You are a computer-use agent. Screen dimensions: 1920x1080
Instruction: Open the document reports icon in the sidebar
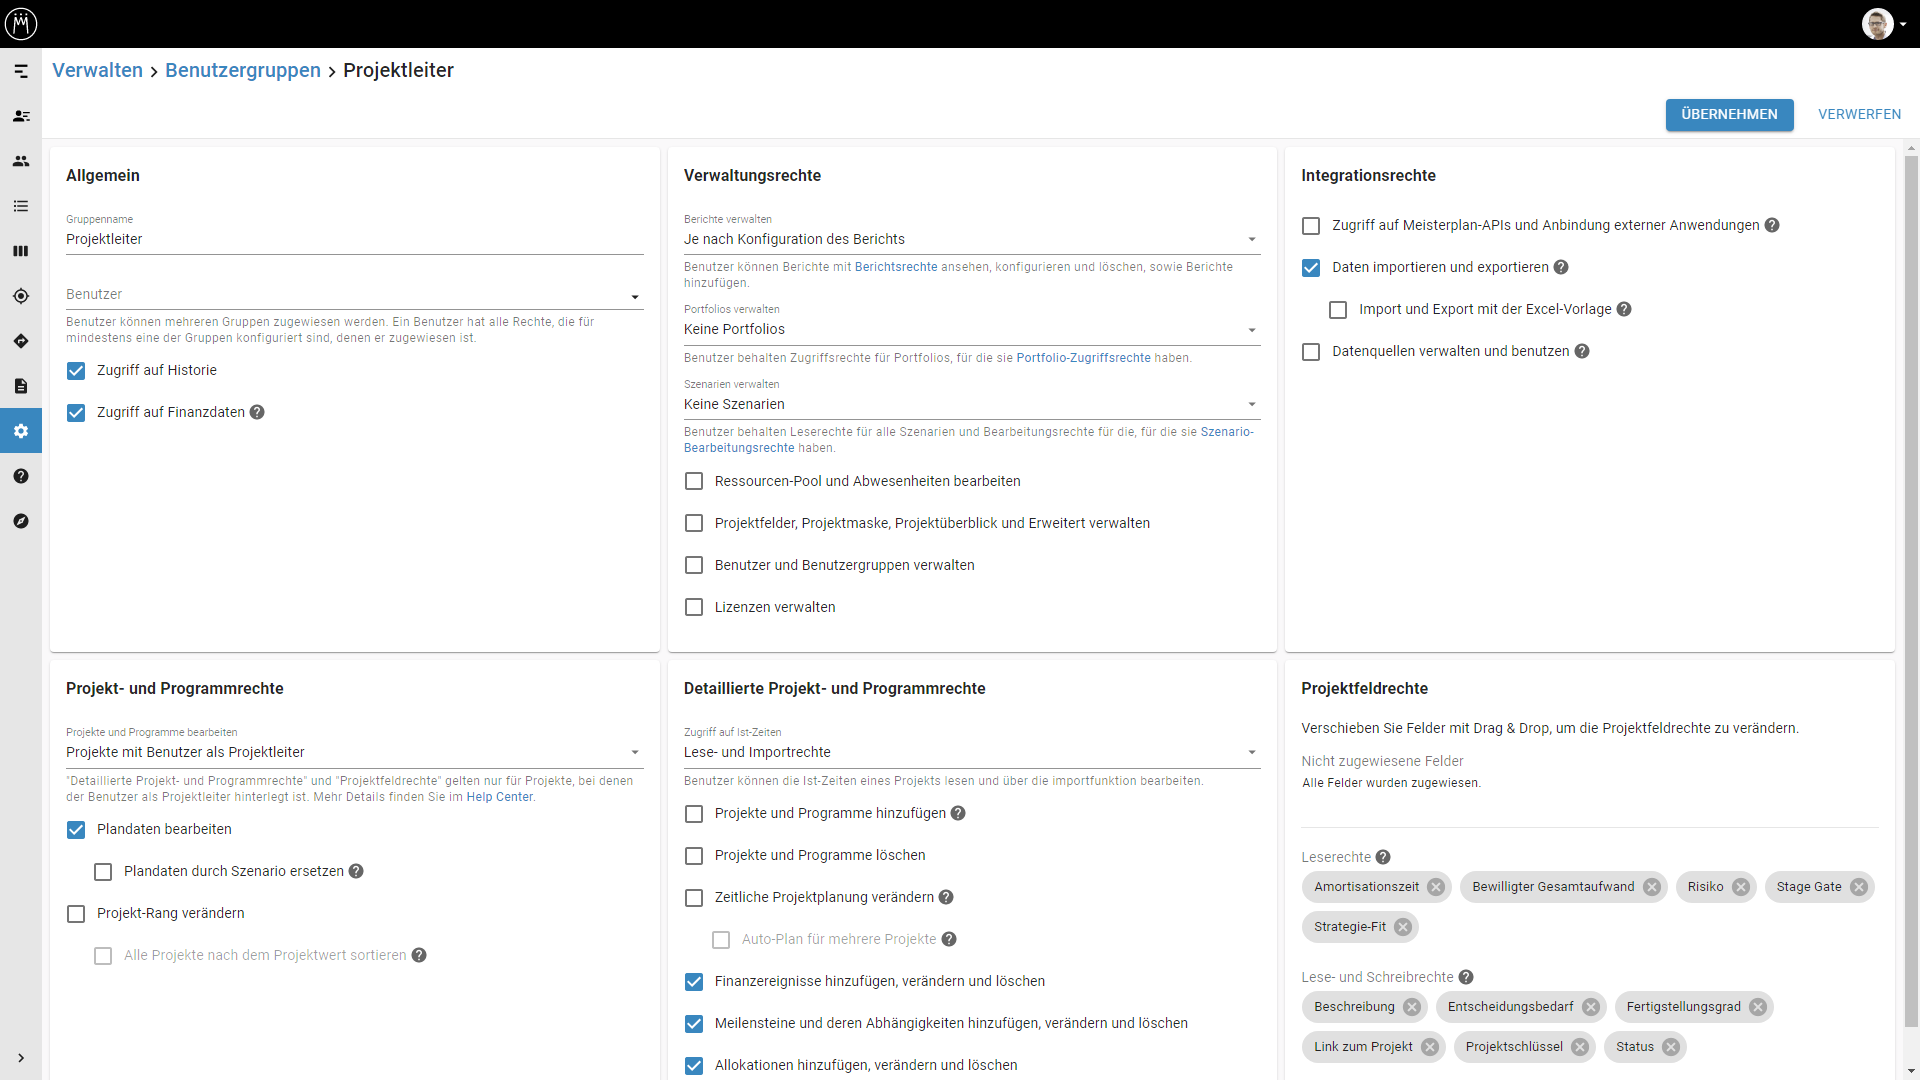(21, 386)
